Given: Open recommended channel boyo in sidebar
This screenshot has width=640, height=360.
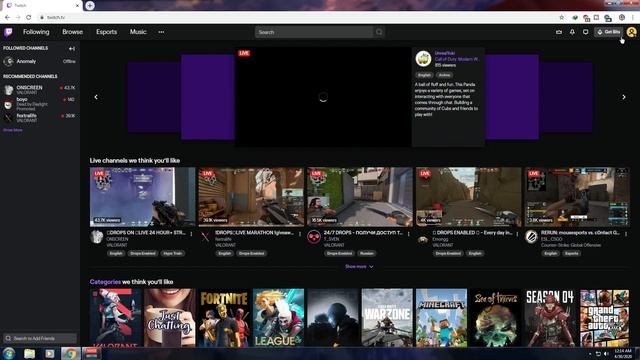Looking at the screenshot, I should point(40,104).
